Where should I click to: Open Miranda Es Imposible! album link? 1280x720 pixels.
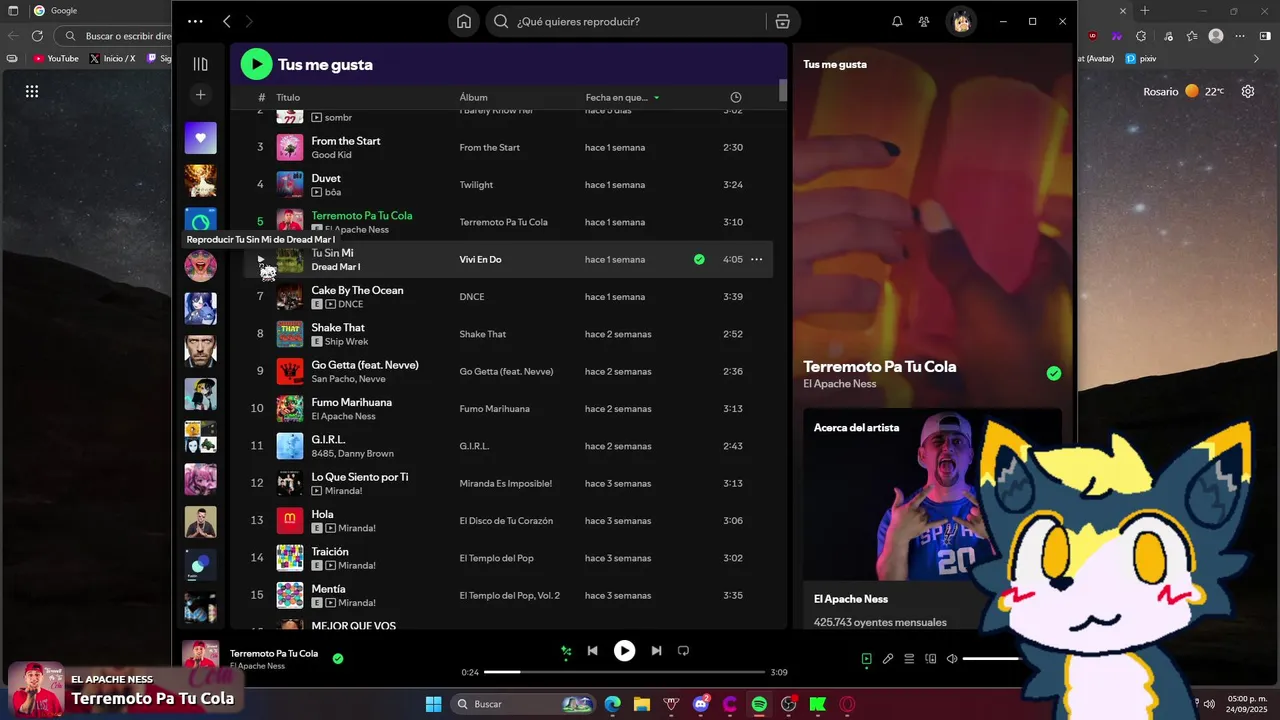click(506, 484)
